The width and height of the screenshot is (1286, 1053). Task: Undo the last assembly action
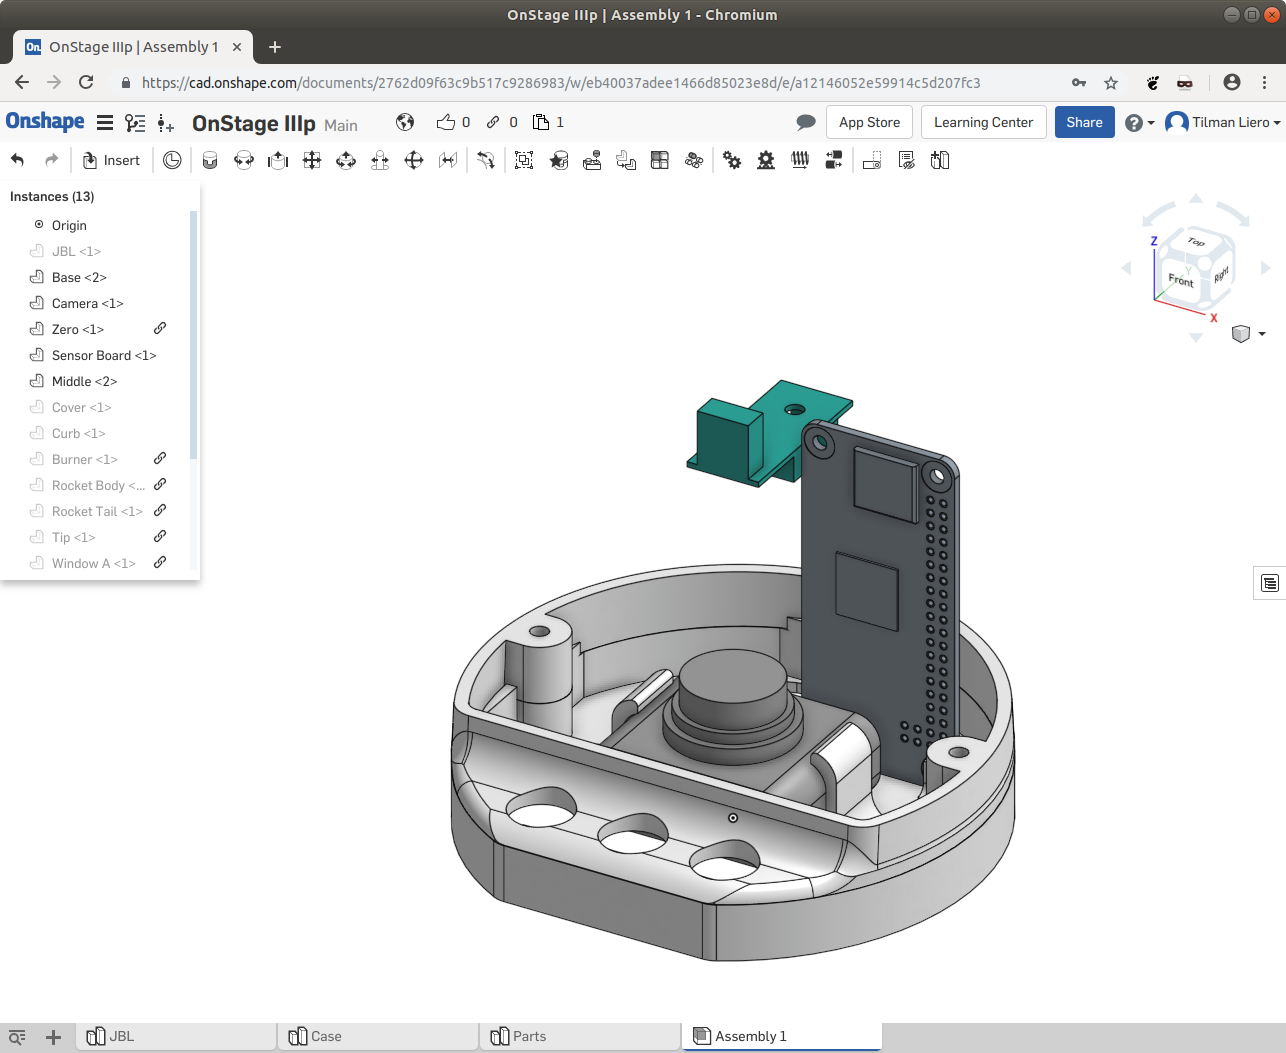coord(18,160)
